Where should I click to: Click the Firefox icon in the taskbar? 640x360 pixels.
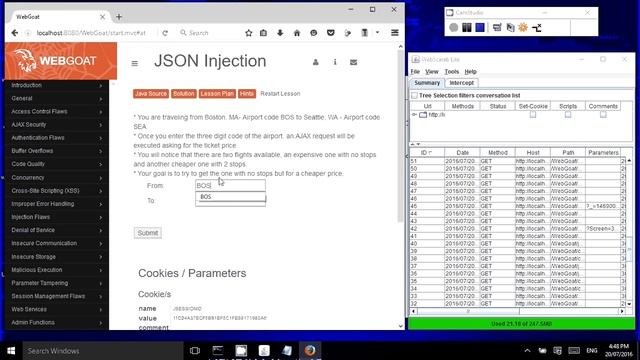310,351
